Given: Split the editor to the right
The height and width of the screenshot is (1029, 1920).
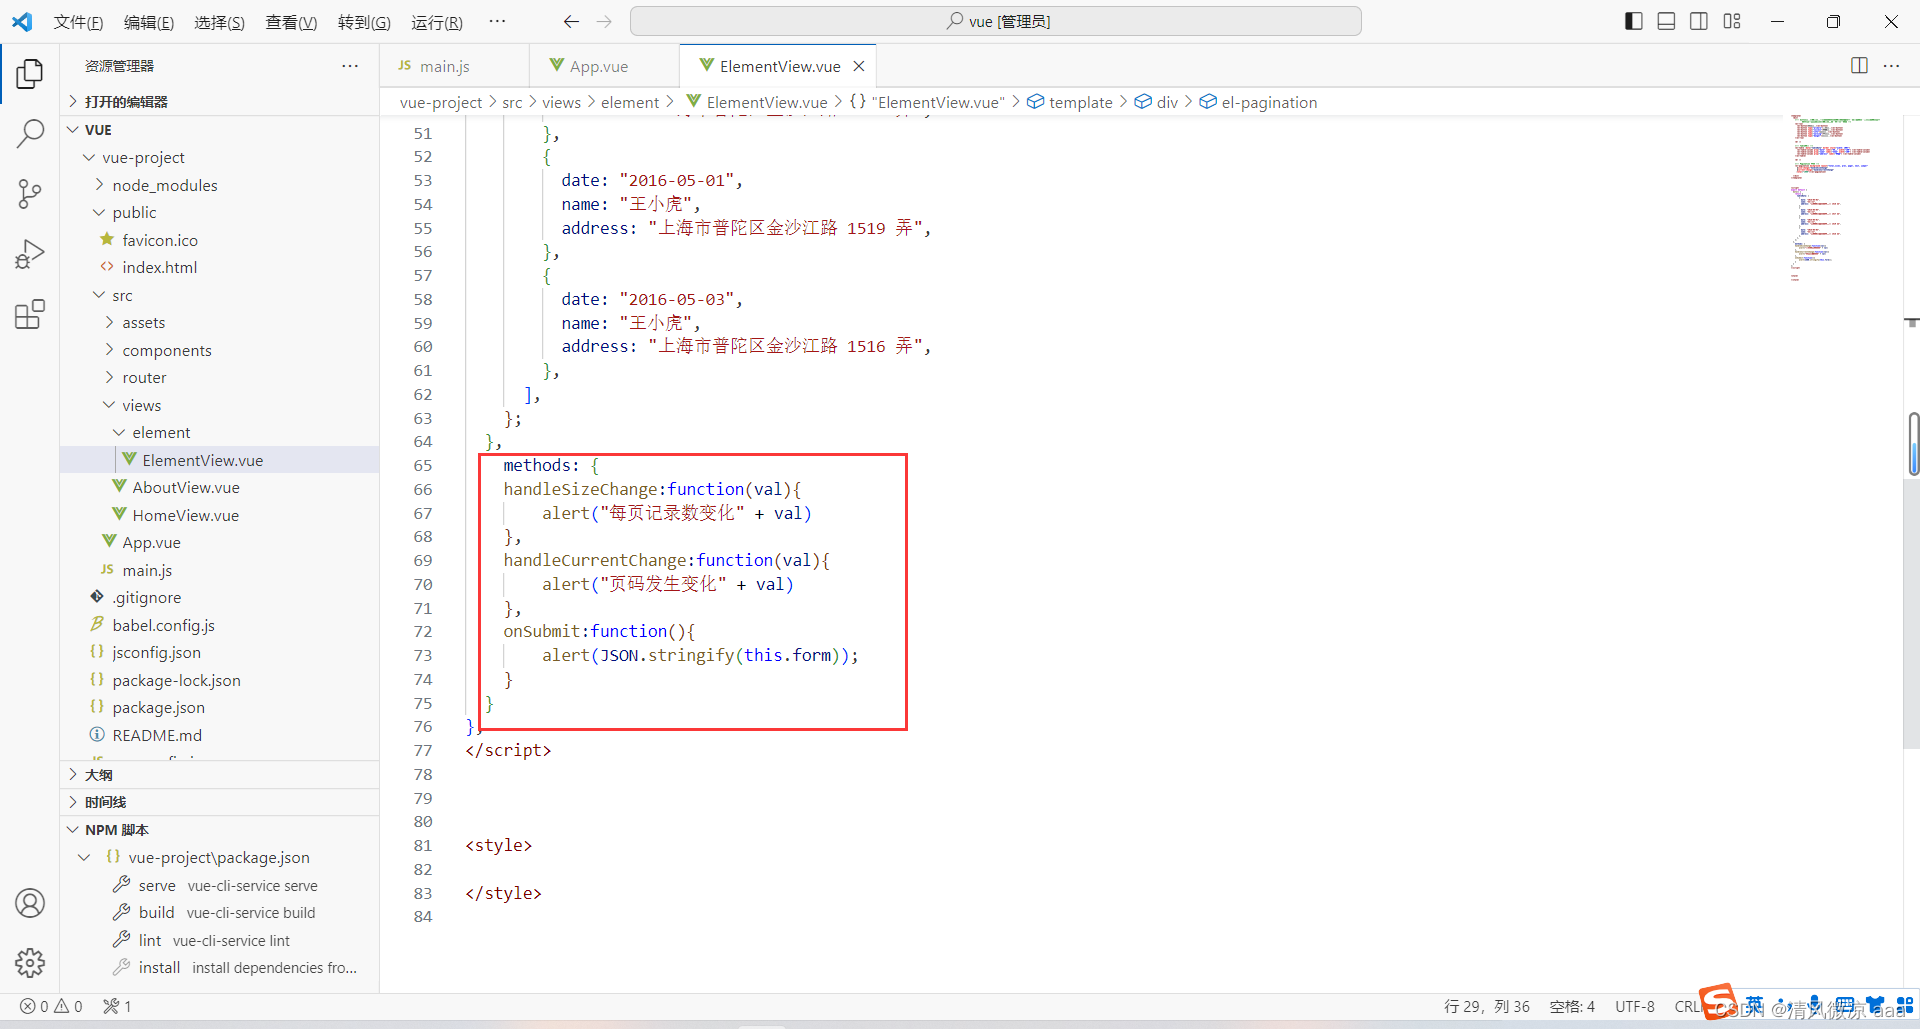Looking at the screenshot, I should tap(1859, 65).
